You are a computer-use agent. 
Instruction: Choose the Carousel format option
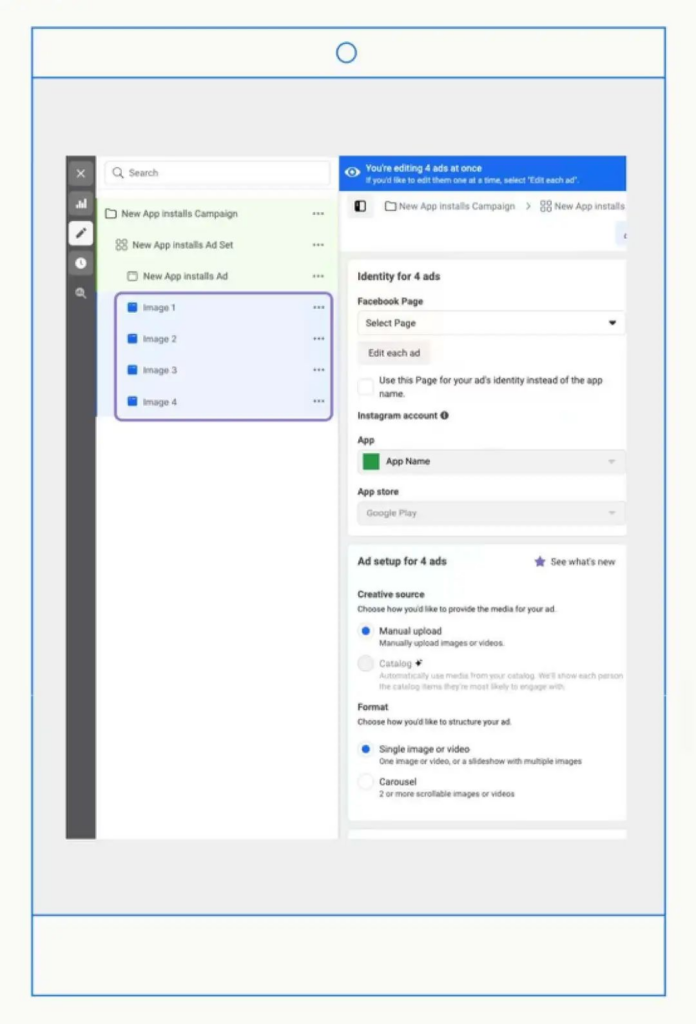point(366,782)
